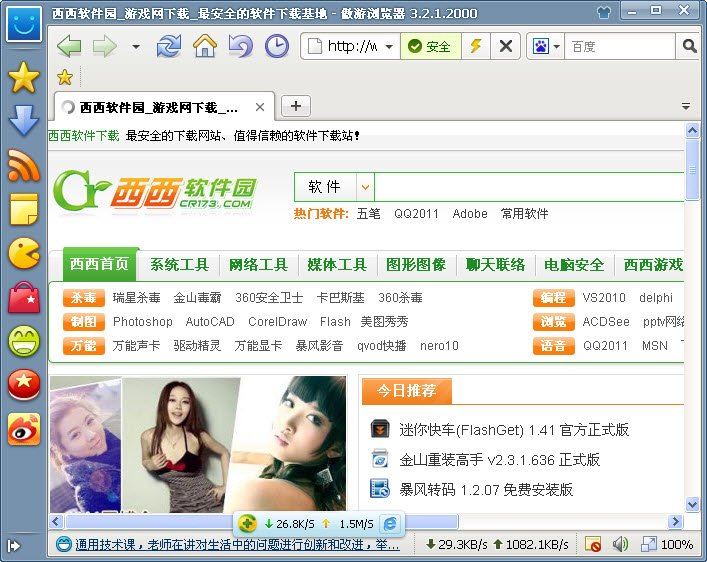707x562 pixels.
Task: Go back with green left arrow
Action: 69,46
